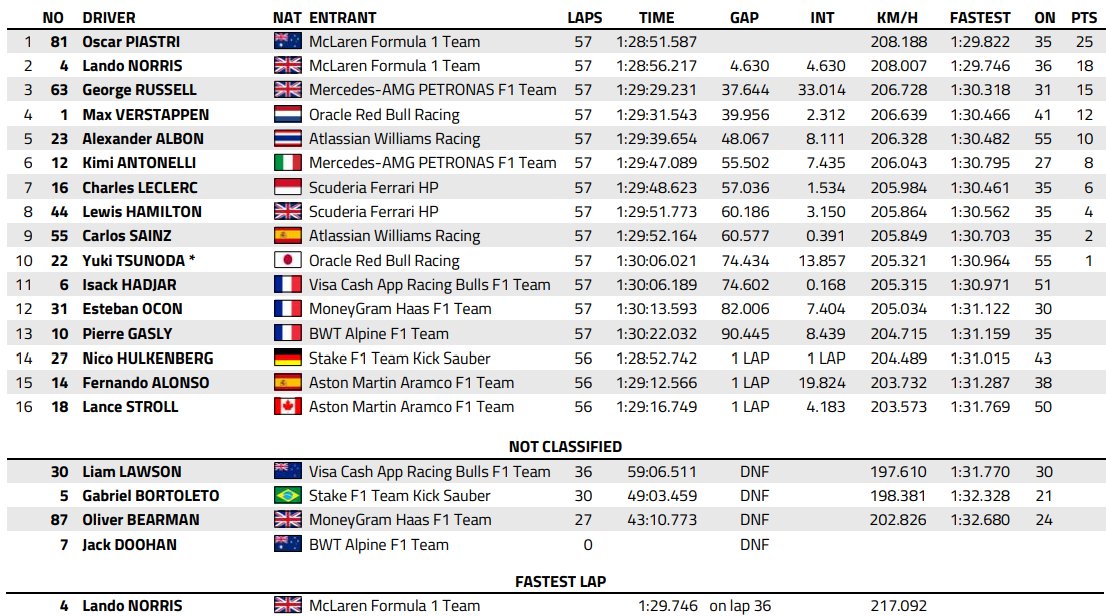The height and width of the screenshot is (616, 1106).
Task: Click the Canadian flag beside Lance Stroll
Action: (x=287, y=406)
